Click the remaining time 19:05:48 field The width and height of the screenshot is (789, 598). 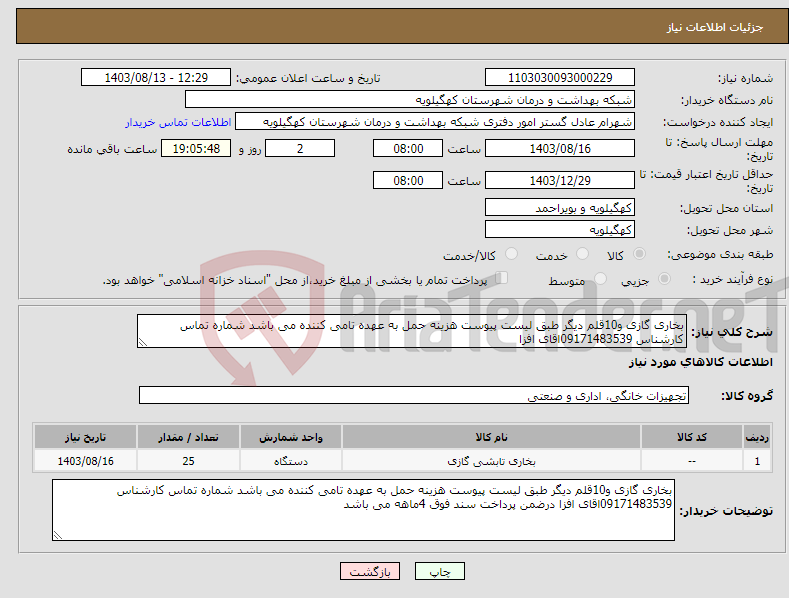coord(196,148)
